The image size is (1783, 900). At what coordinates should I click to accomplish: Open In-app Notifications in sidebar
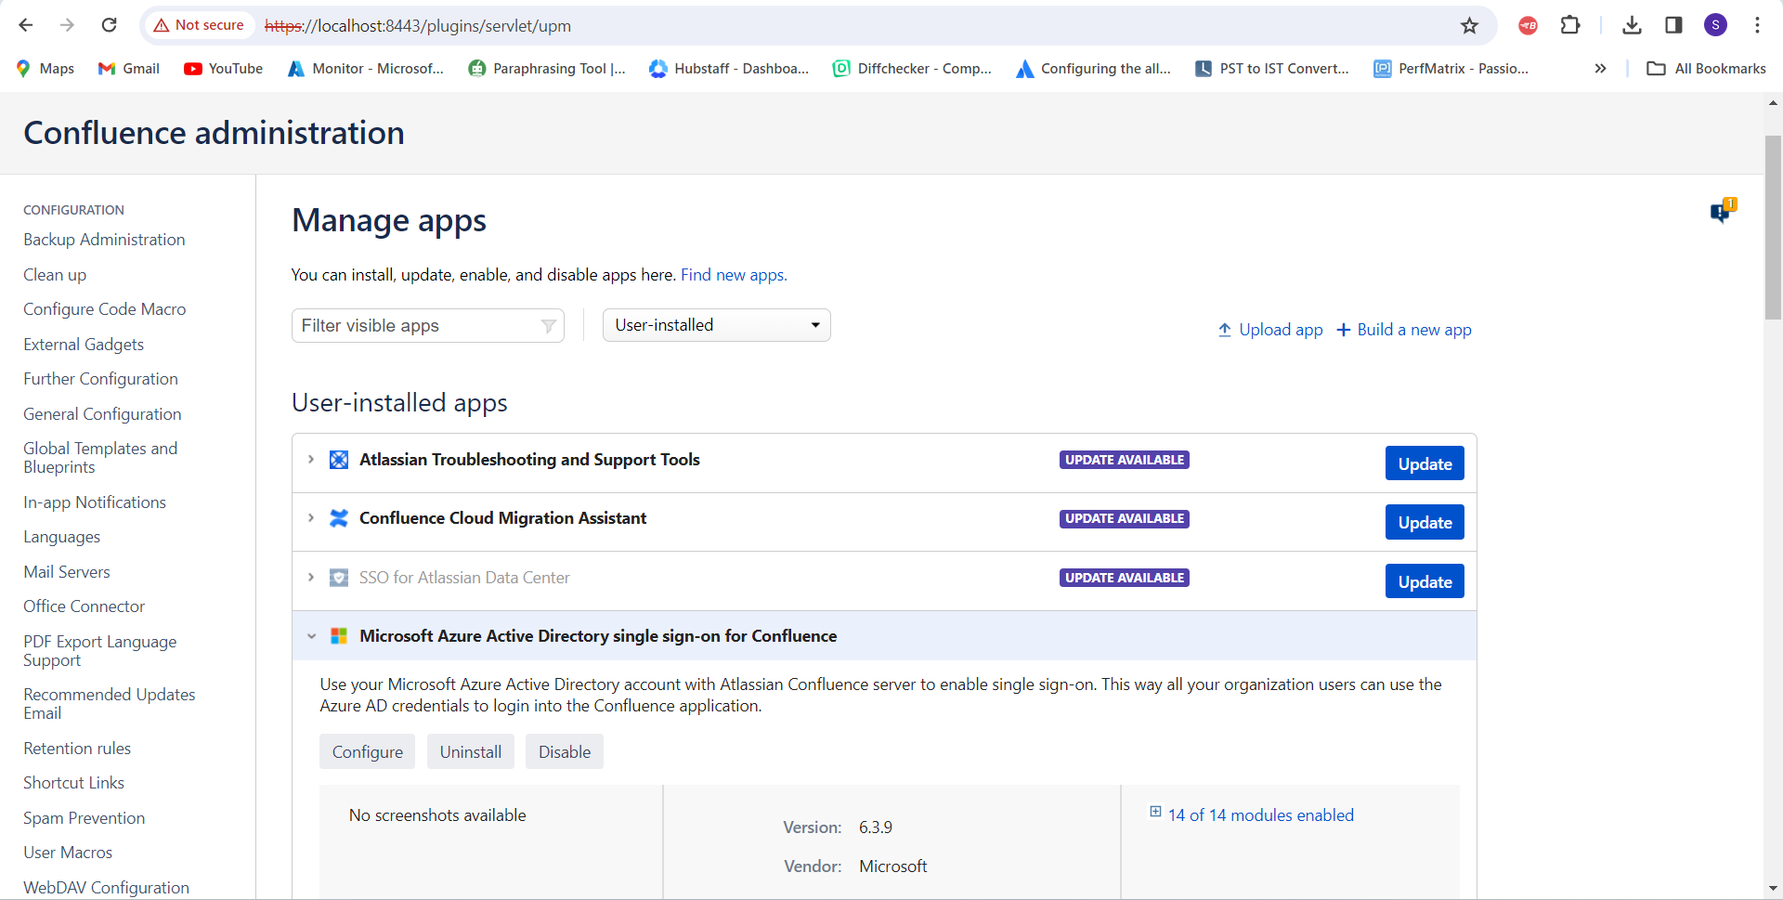(95, 502)
